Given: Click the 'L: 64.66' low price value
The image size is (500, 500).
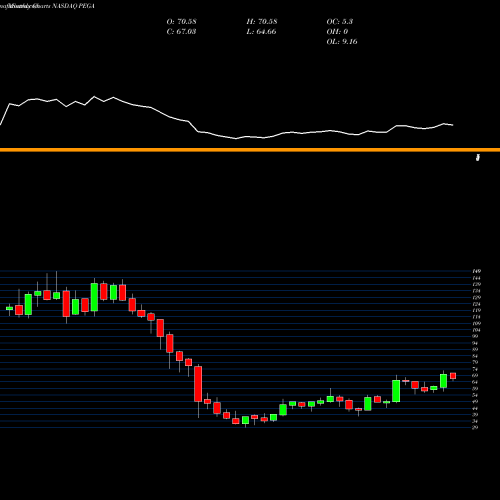Looking at the screenshot, I should pos(261,32).
